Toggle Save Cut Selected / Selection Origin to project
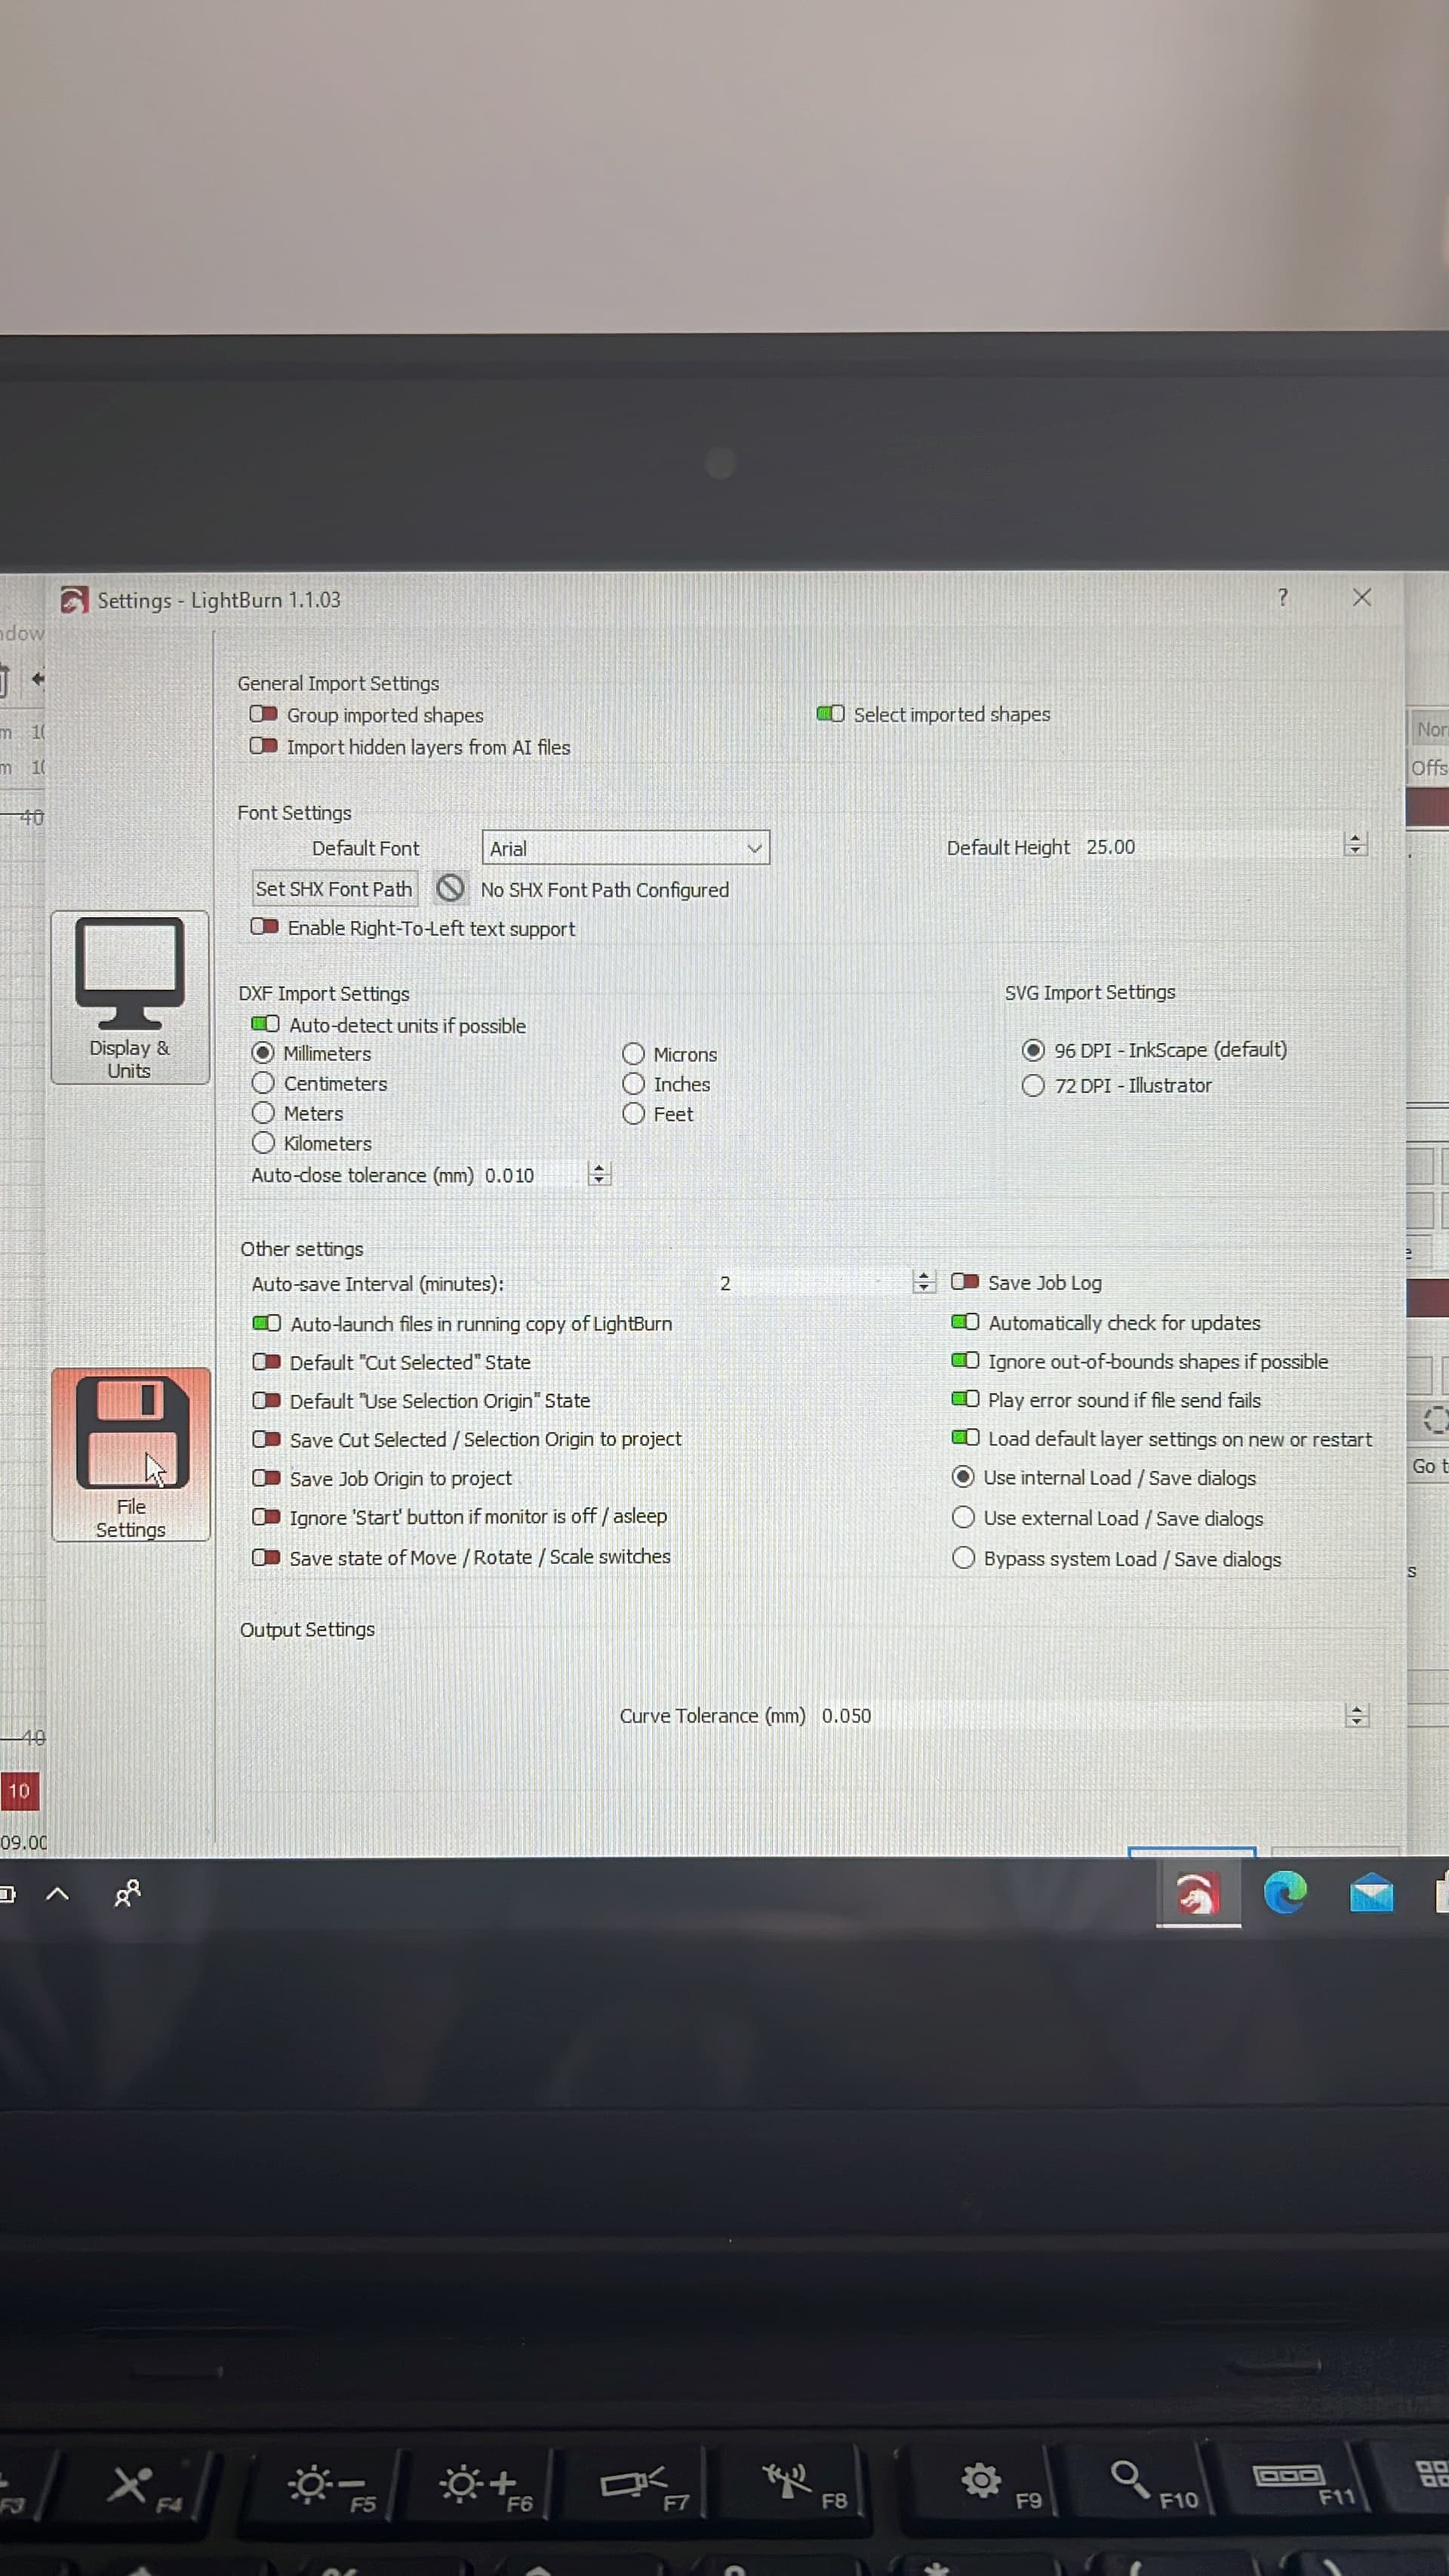Image resolution: width=1449 pixels, height=2576 pixels. pos(267,1439)
